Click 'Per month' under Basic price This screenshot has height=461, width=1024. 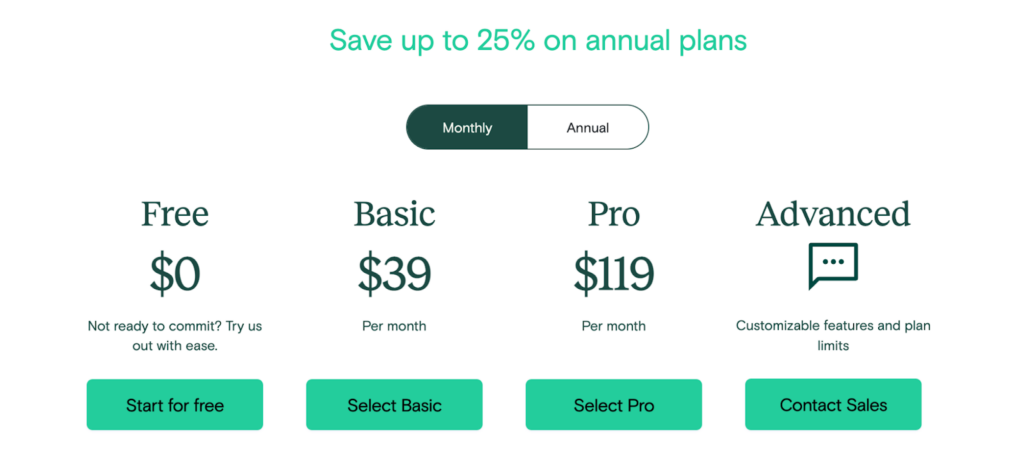tap(394, 325)
